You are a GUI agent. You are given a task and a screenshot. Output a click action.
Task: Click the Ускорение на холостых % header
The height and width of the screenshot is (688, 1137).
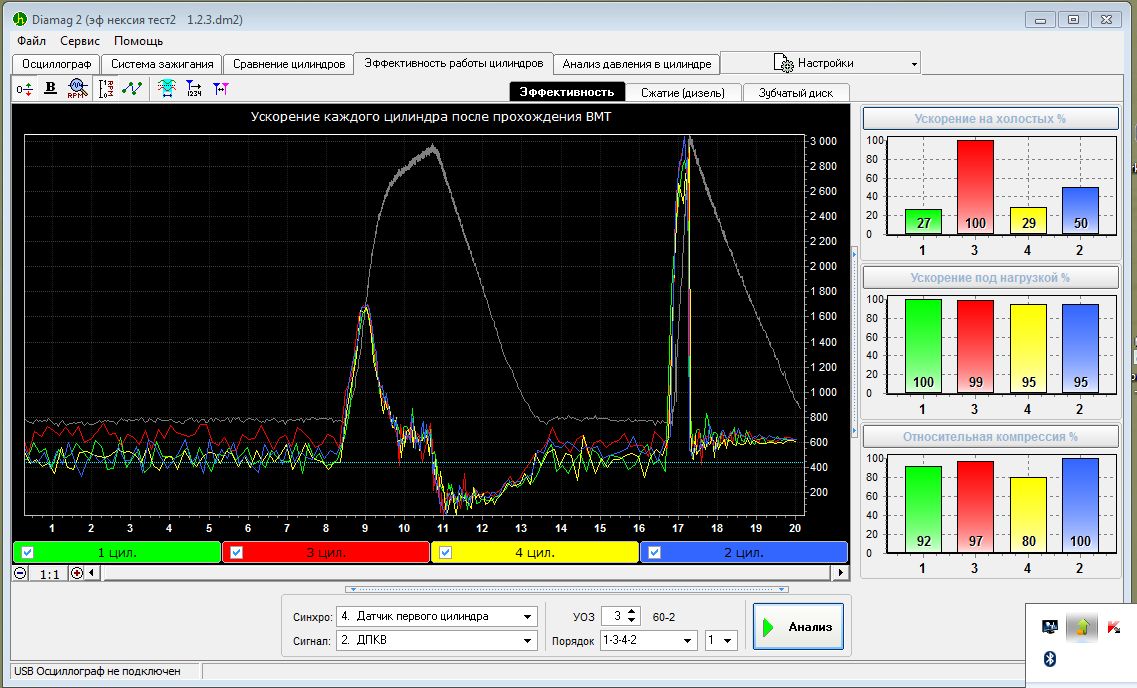tap(990, 119)
